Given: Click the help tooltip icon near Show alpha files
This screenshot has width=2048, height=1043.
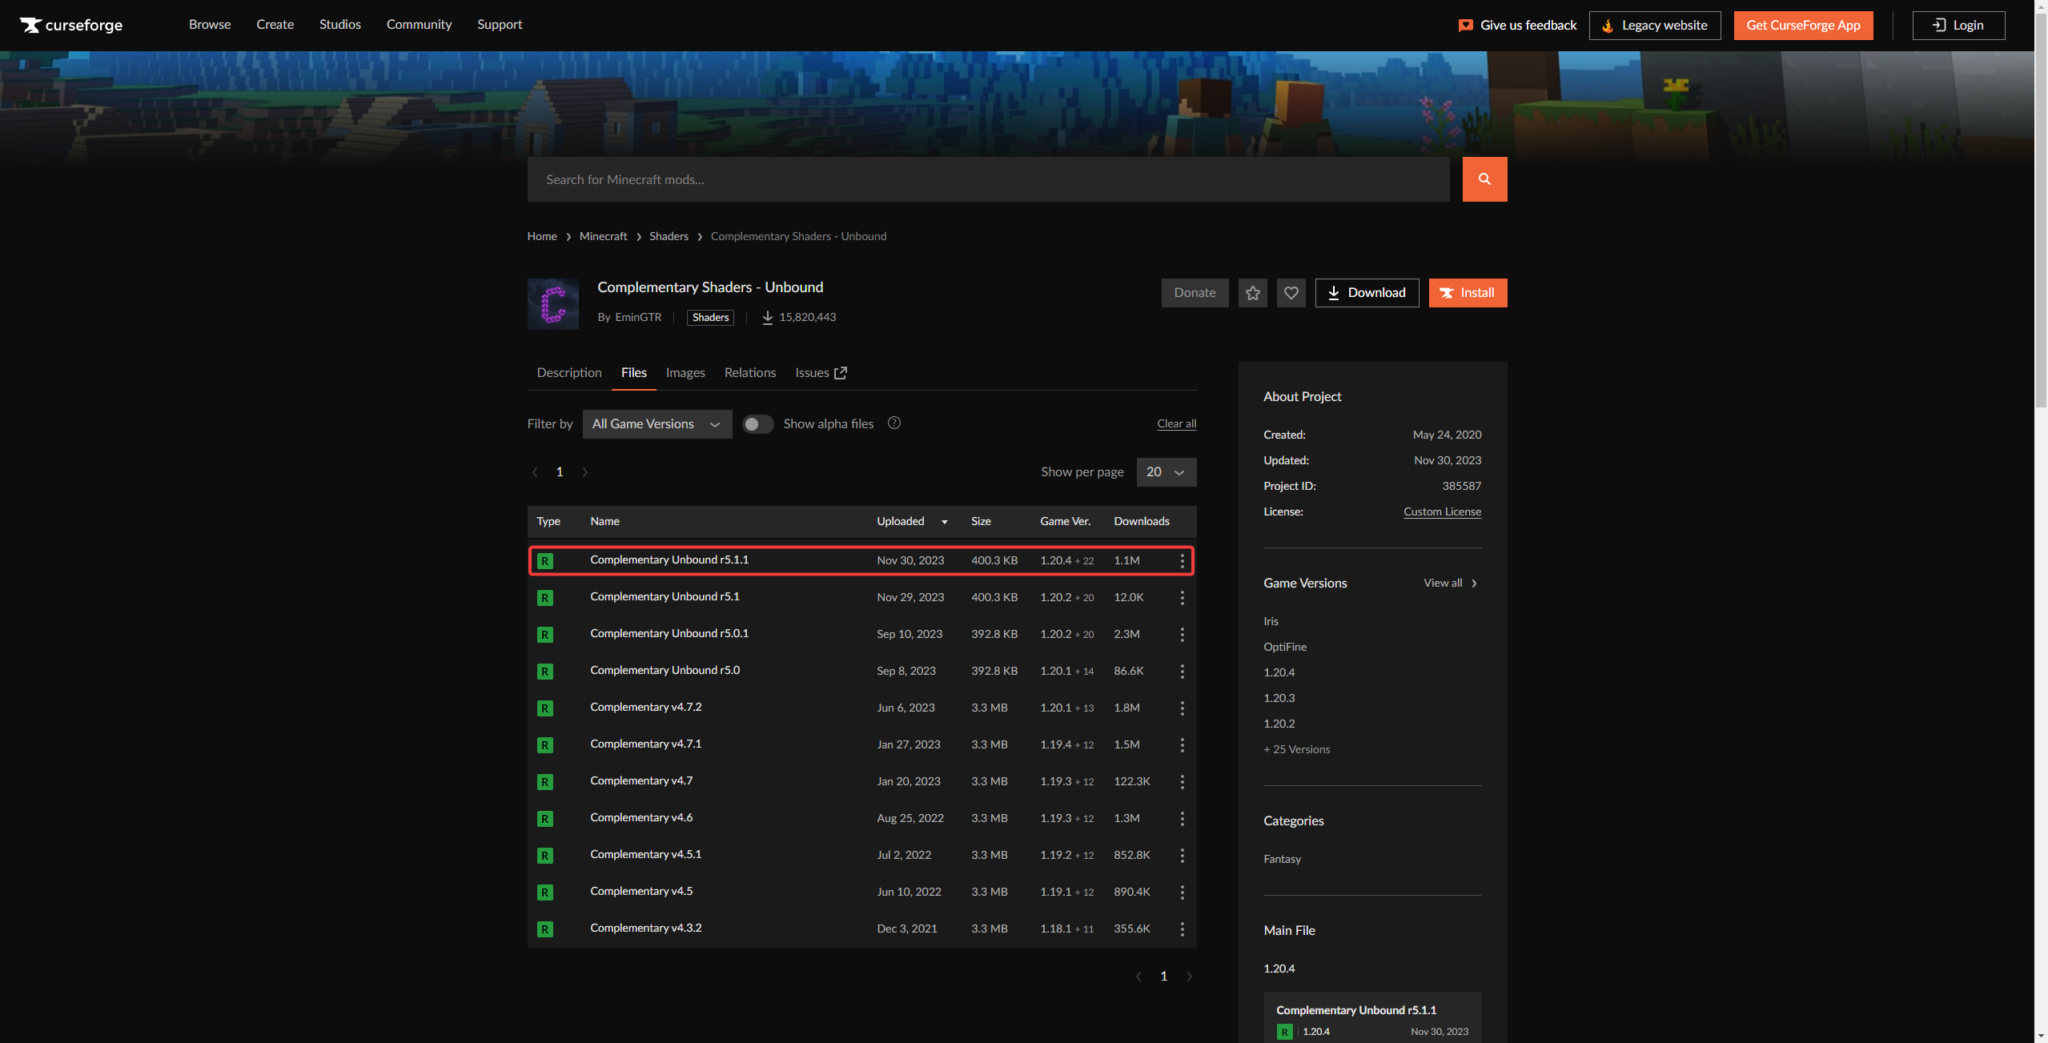Looking at the screenshot, I should coord(893,423).
